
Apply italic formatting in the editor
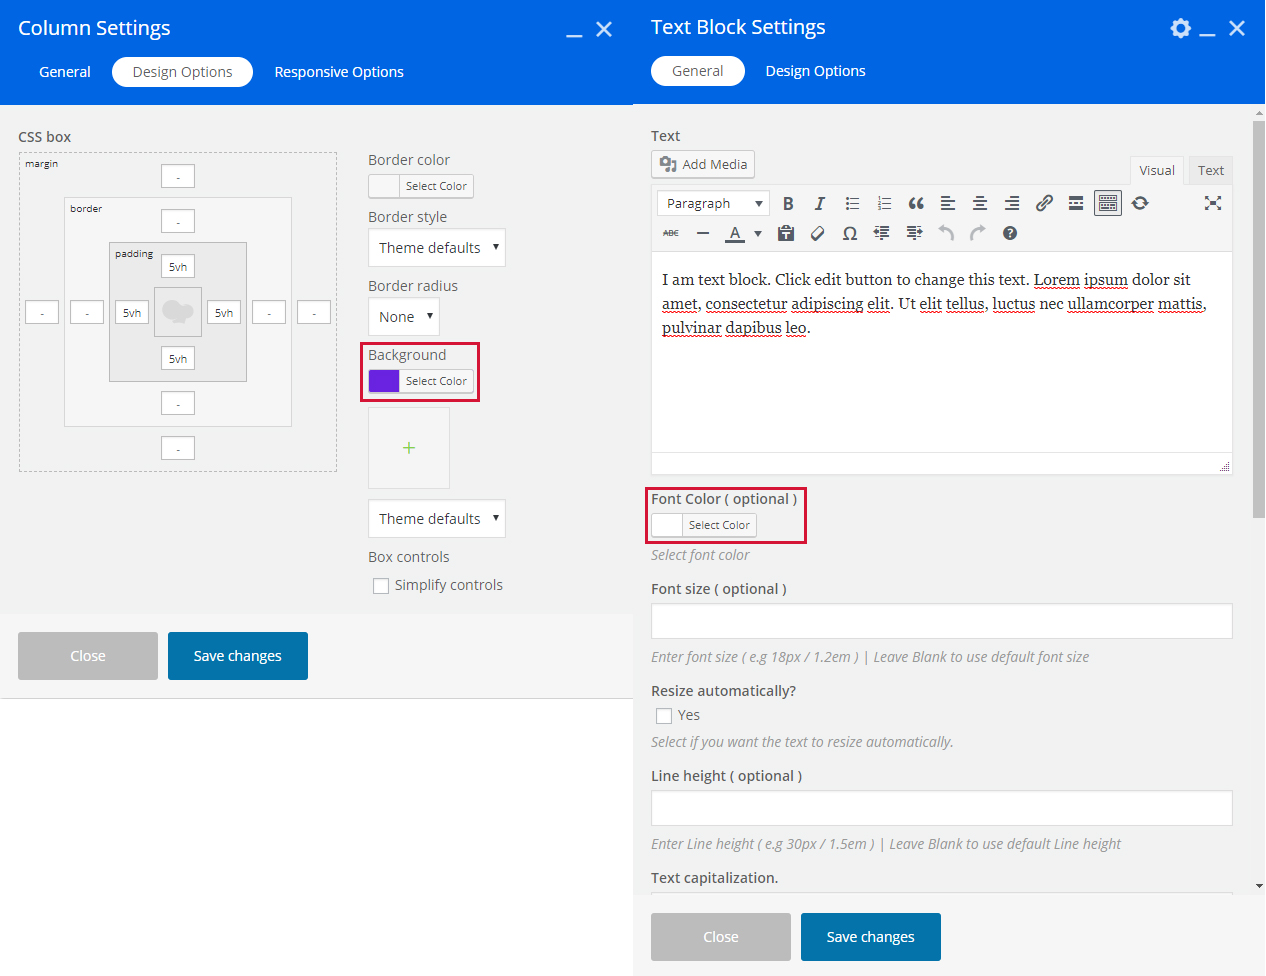point(820,203)
